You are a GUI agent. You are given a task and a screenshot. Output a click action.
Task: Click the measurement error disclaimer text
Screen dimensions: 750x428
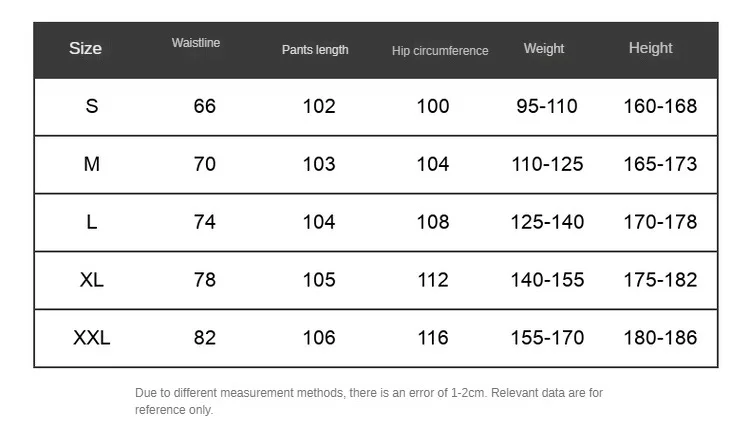point(369,401)
